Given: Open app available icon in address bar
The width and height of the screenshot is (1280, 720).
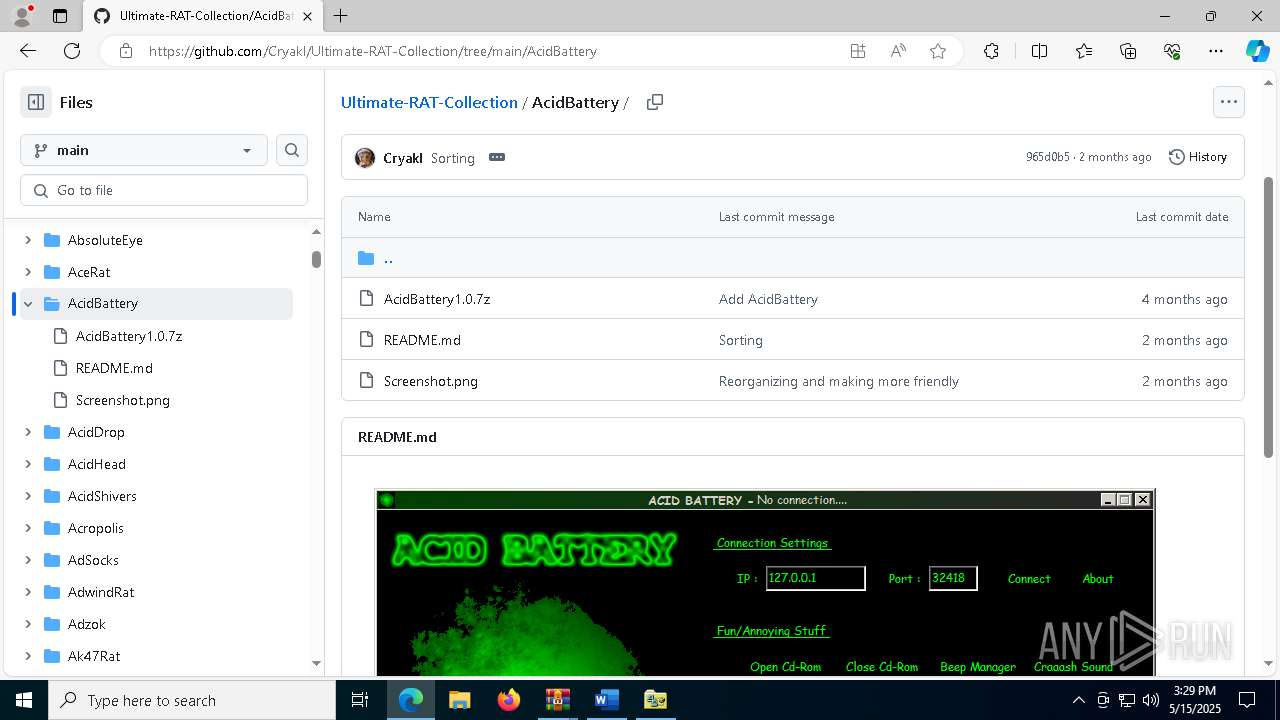Looking at the screenshot, I should (x=858, y=51).
